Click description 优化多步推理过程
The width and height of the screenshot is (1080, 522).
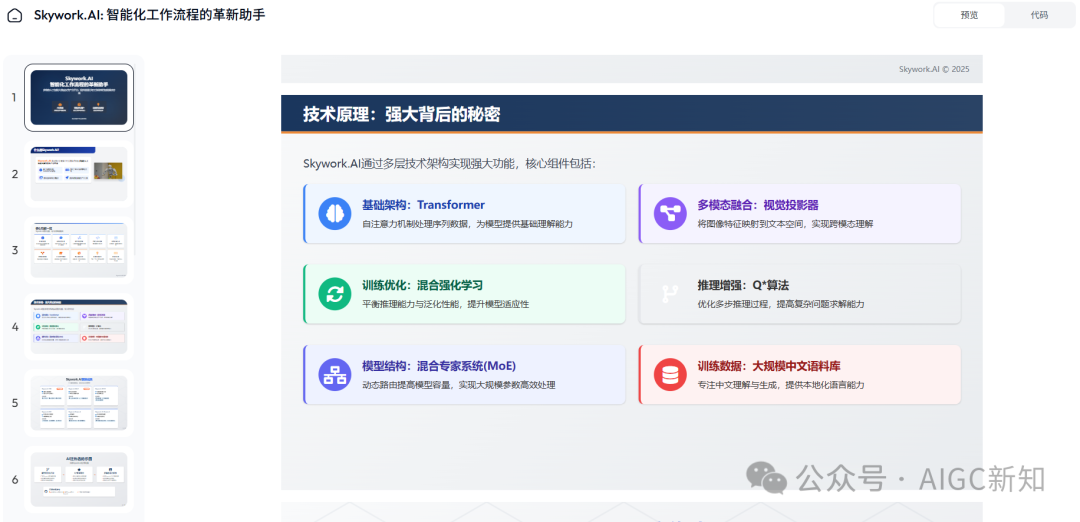[780, 304]
